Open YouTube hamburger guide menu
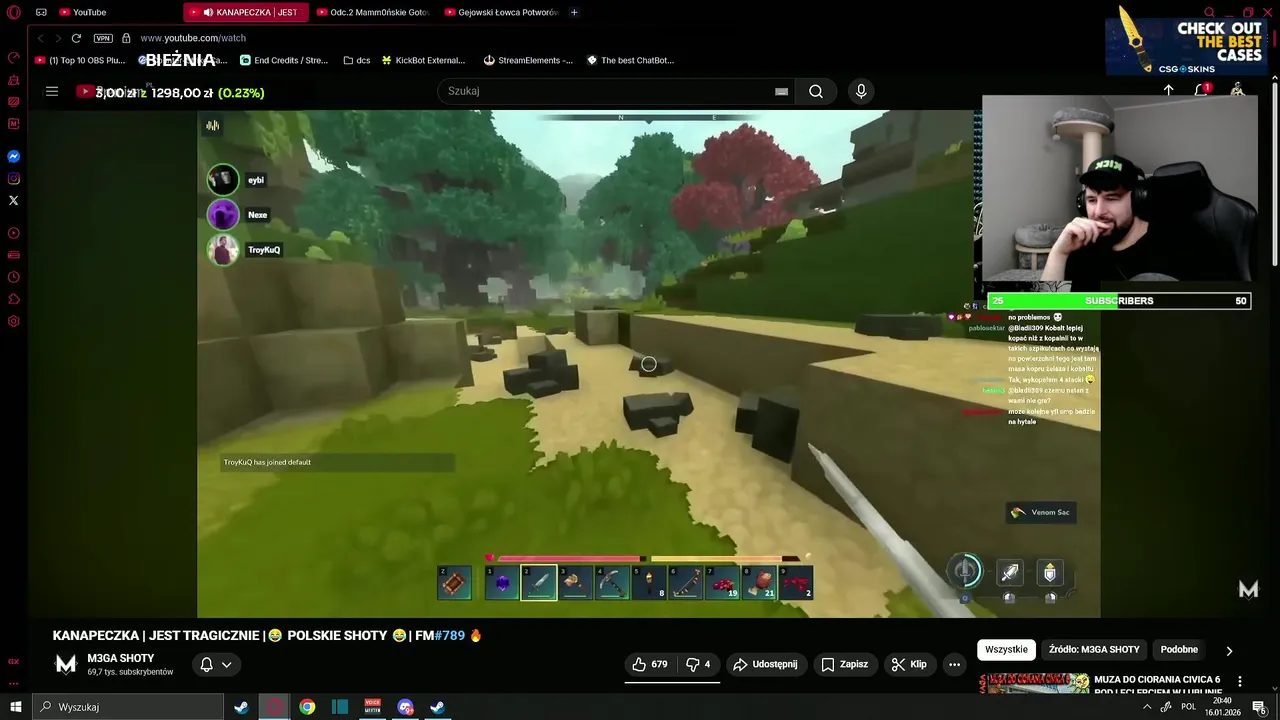 (x=52, y=91)
